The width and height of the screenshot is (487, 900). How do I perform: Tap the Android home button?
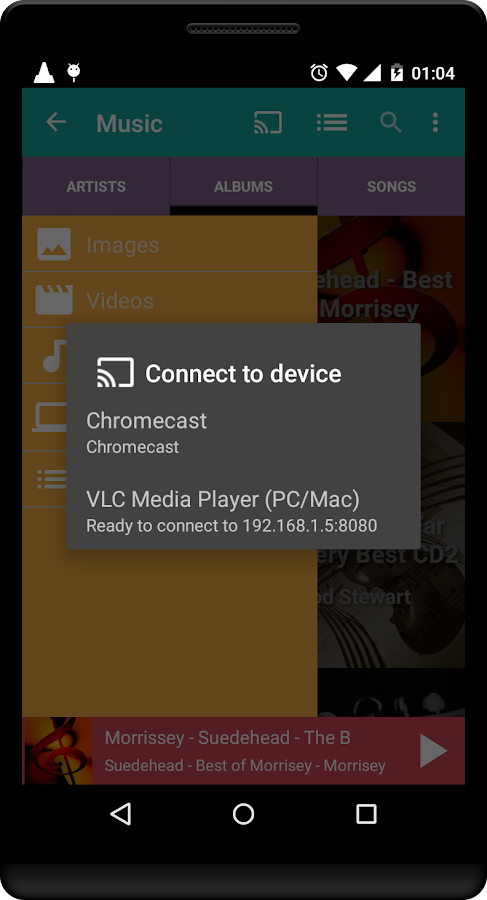coord(244,814)
